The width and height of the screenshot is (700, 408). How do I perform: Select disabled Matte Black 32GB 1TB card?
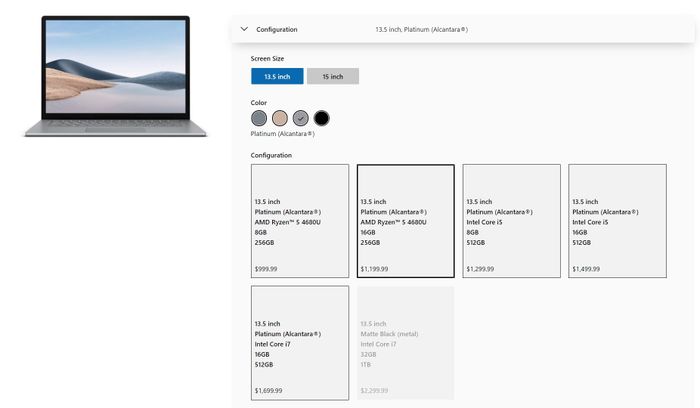point(406,343)
